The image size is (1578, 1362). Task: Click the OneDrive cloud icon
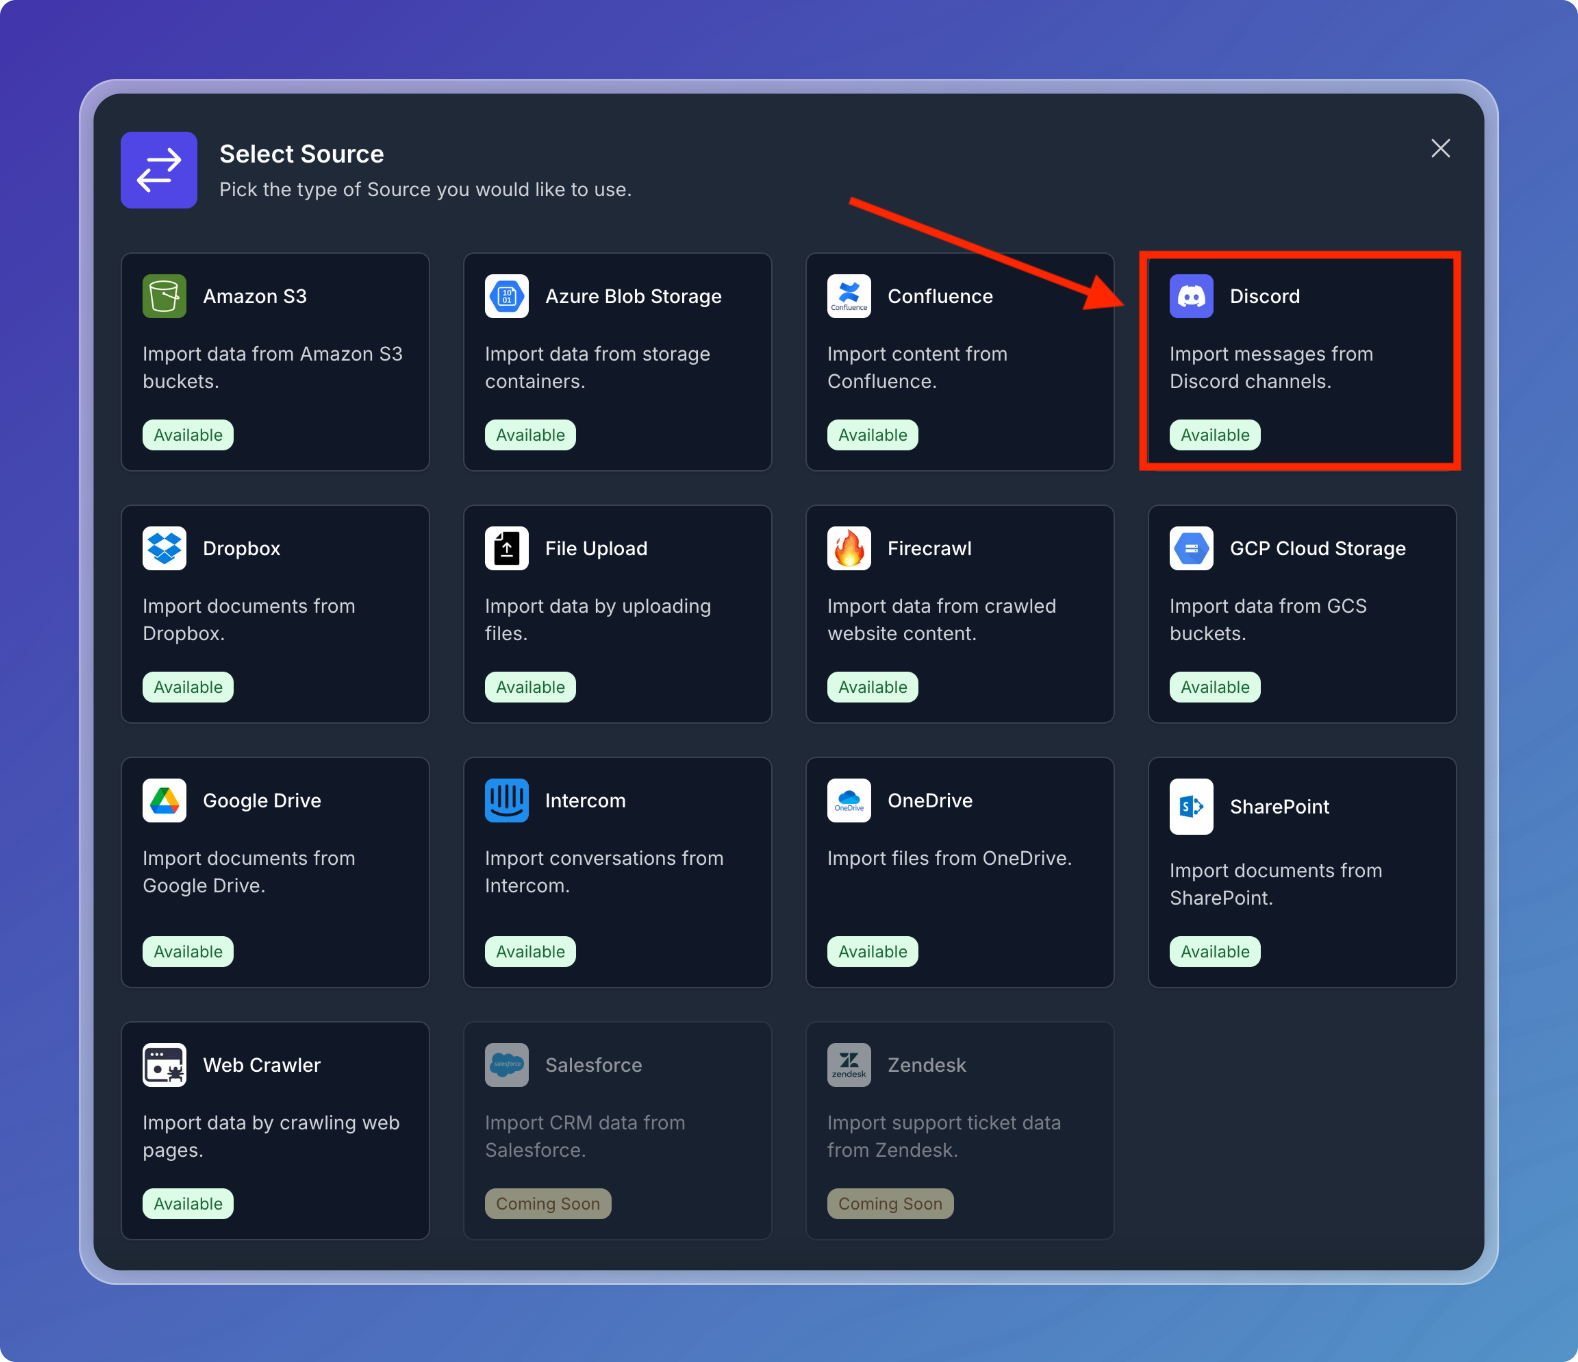click(849, 800)
